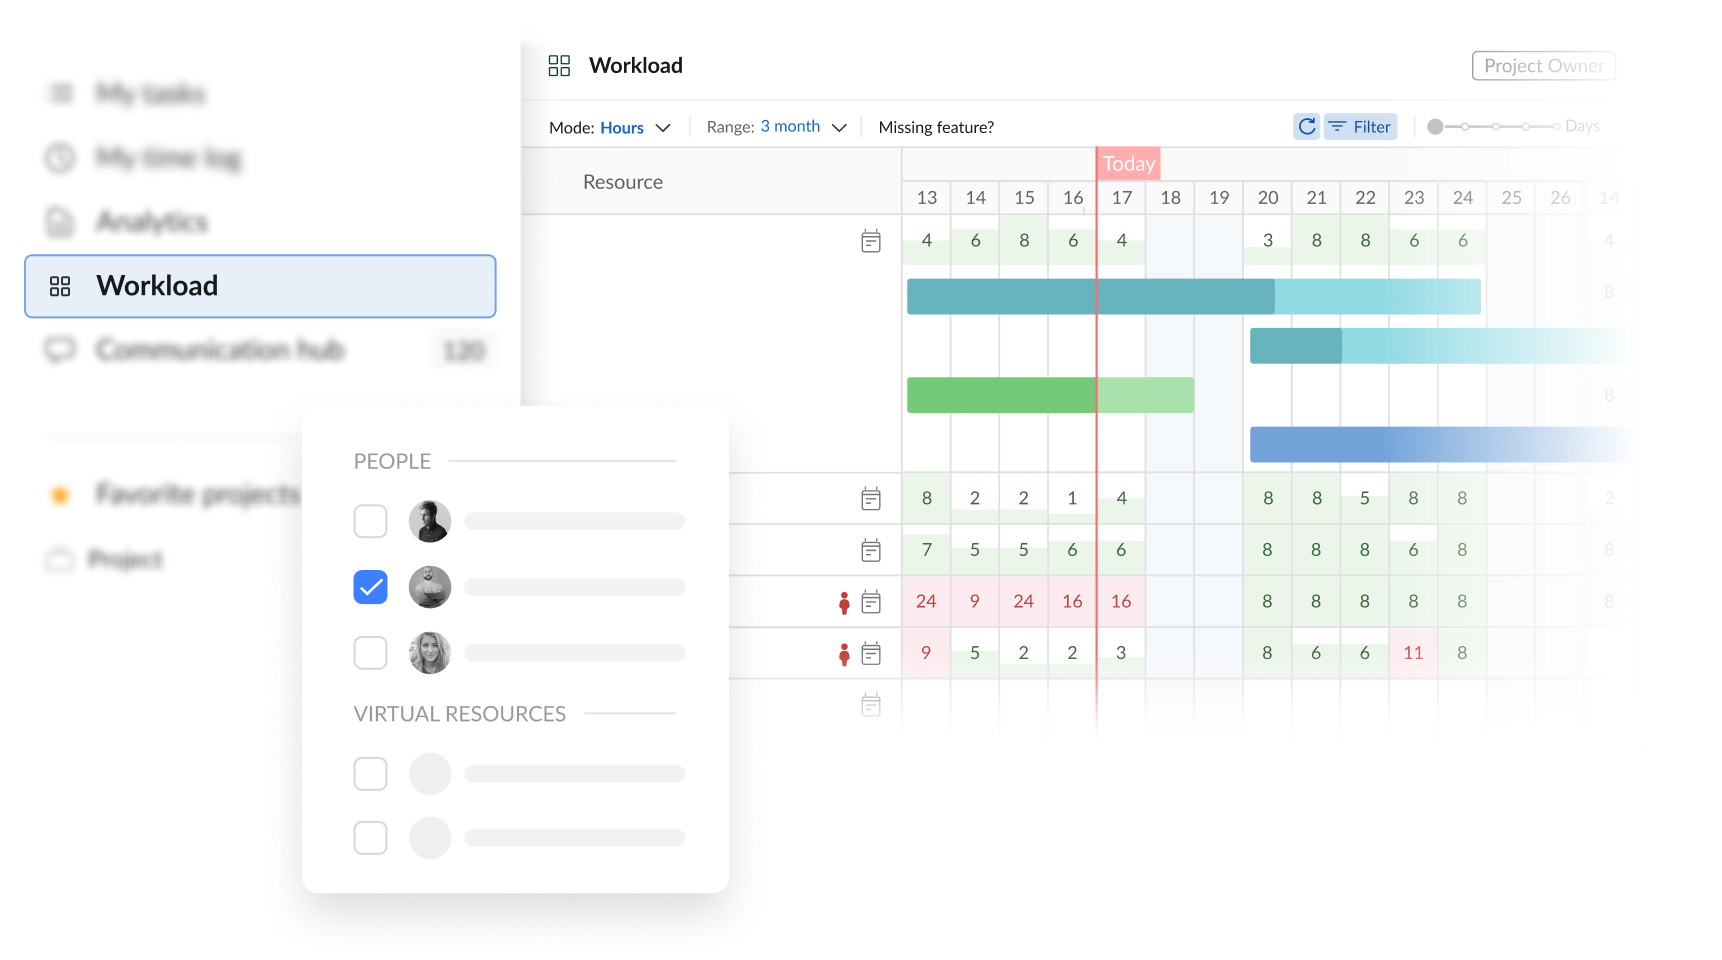Check the first person checkbox under People

pos(370,521)
